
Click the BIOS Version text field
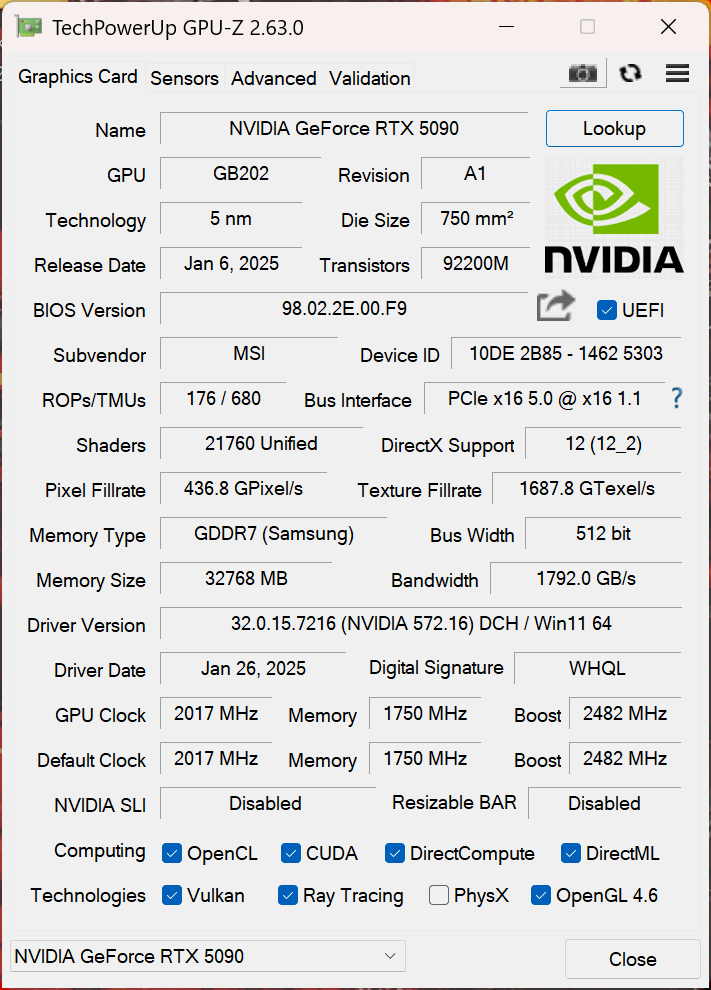click(x=344, y=308)
